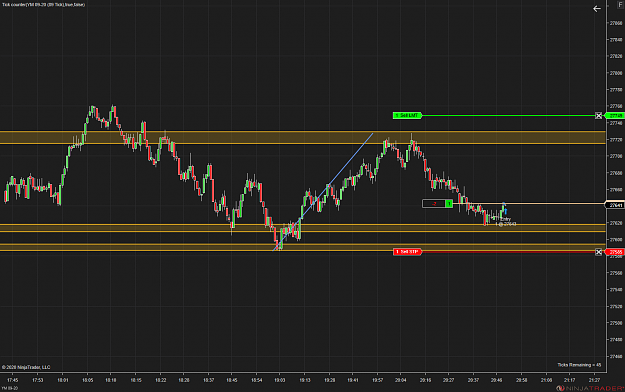Screen dimensions: 625x392
Task: Click the red stop price marker on price axis
Action: (615, 252)
